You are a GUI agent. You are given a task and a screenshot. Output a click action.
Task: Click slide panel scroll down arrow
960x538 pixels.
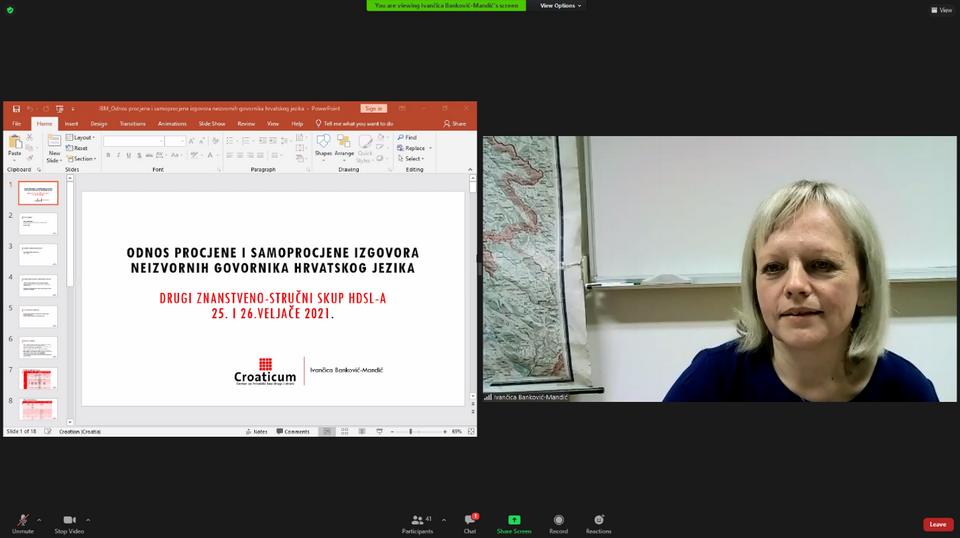click(70, 422)
